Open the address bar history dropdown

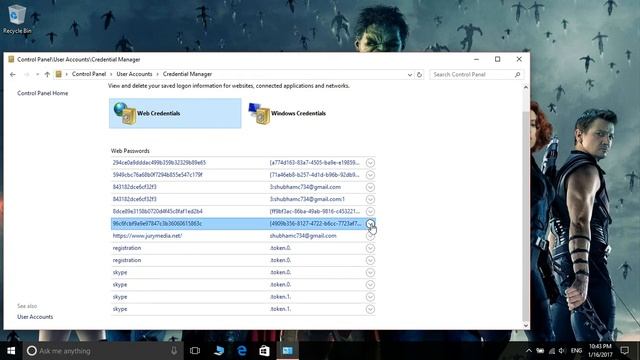click(x=409, y=75)
